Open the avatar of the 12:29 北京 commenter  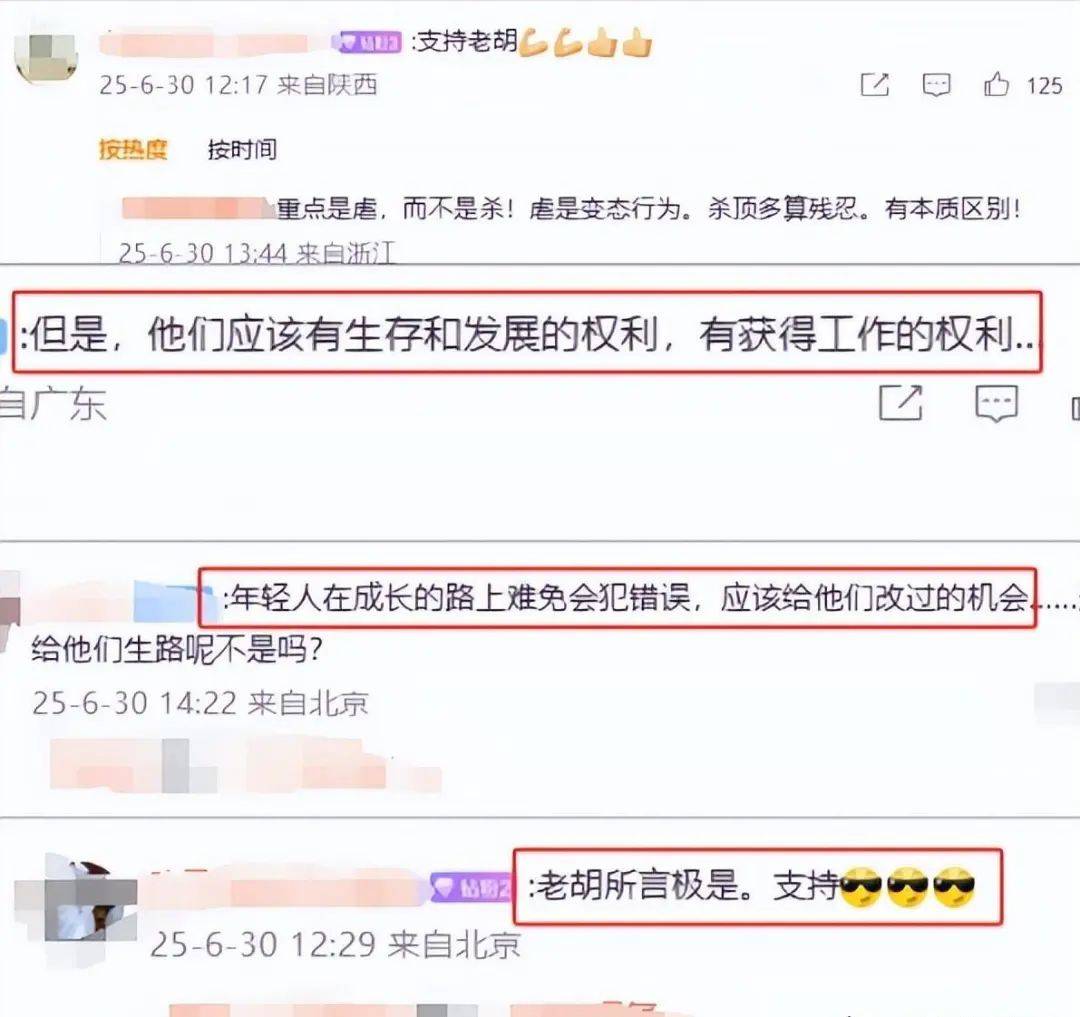[76, 901]
